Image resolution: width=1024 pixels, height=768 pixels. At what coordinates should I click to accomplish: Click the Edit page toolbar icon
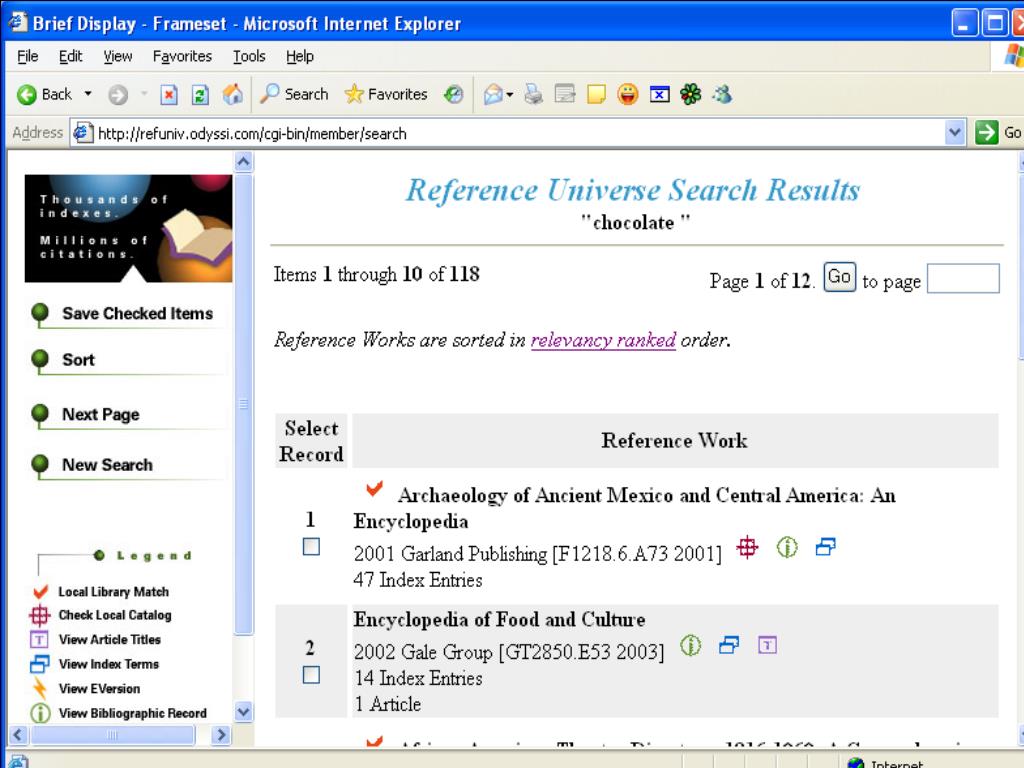(x=565, y=95)
